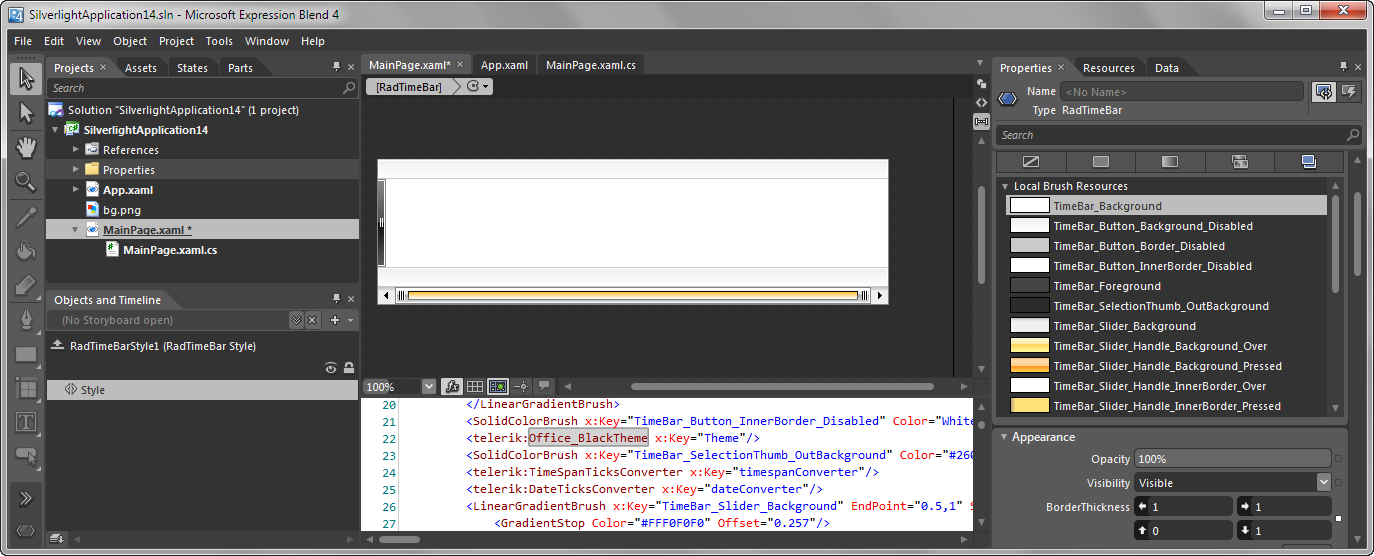Open the MainPage.xaml.cs document tab
This screenshot has height=556, width=1374.
pos(590,65)
